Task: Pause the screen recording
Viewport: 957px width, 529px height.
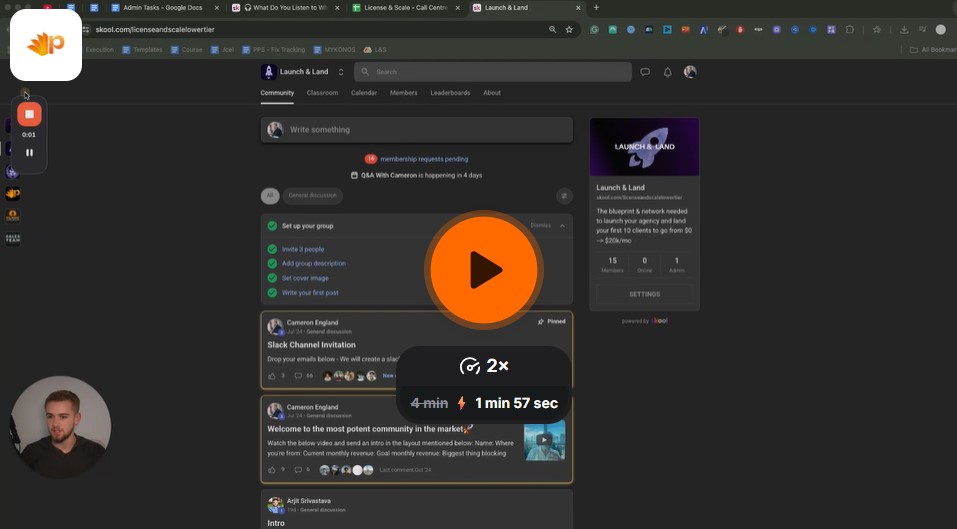Action: pos(29,153)
